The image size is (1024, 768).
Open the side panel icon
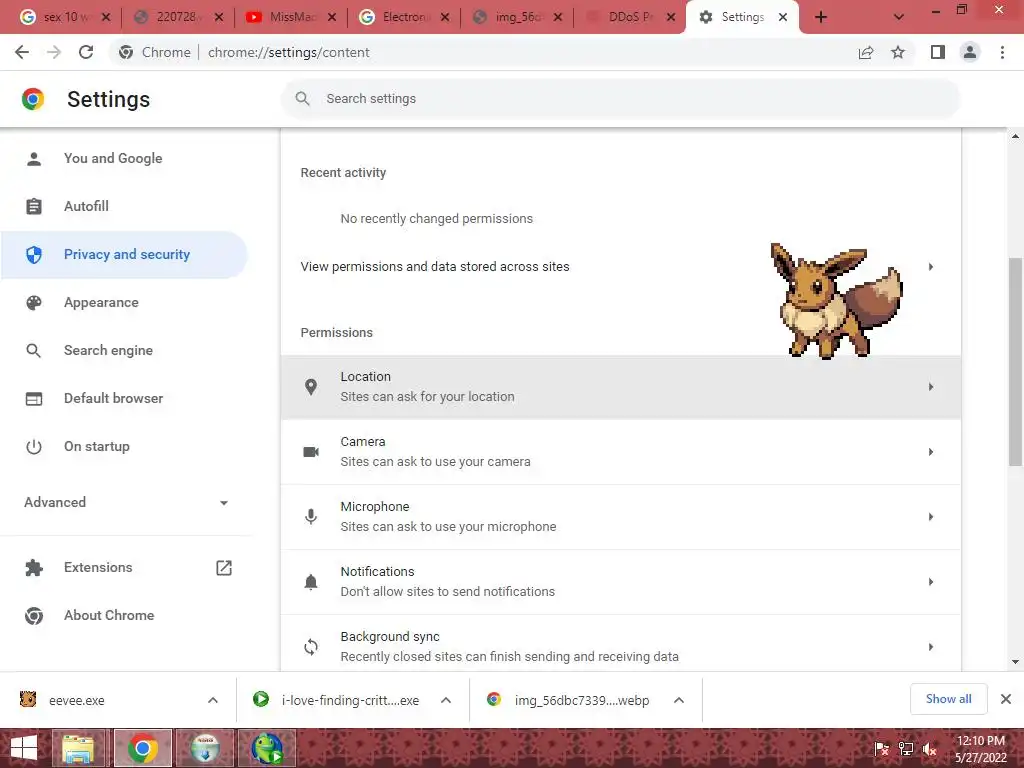(x=938, y=52)
